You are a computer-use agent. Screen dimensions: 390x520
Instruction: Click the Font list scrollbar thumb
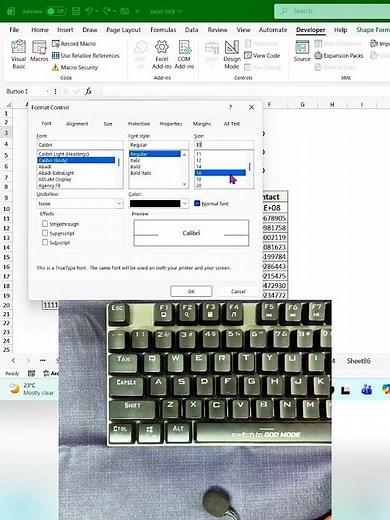point(119,163)
